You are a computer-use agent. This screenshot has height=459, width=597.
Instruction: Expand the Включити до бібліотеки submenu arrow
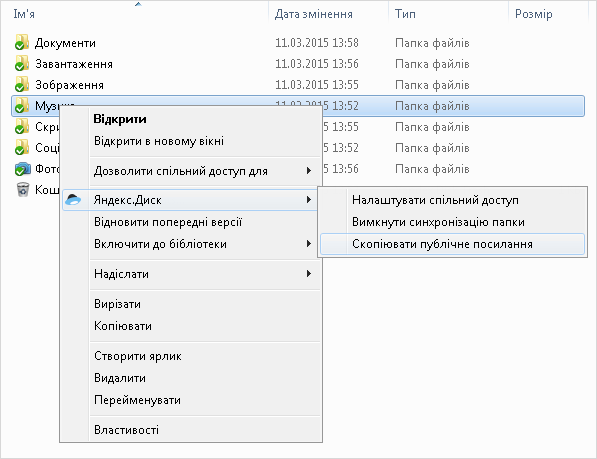click(309, 244)
